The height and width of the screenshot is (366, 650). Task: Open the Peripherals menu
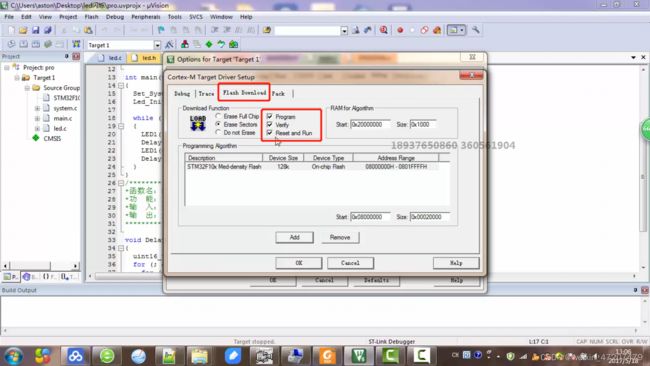pos(146,17)
